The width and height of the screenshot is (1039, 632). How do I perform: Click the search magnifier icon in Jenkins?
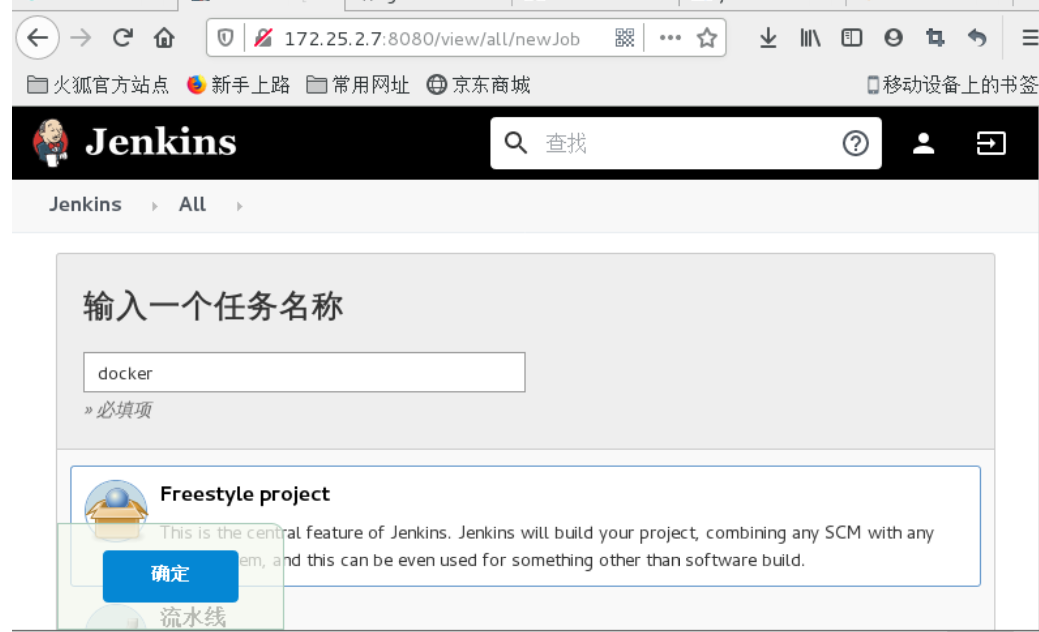[x=516, y=142]
